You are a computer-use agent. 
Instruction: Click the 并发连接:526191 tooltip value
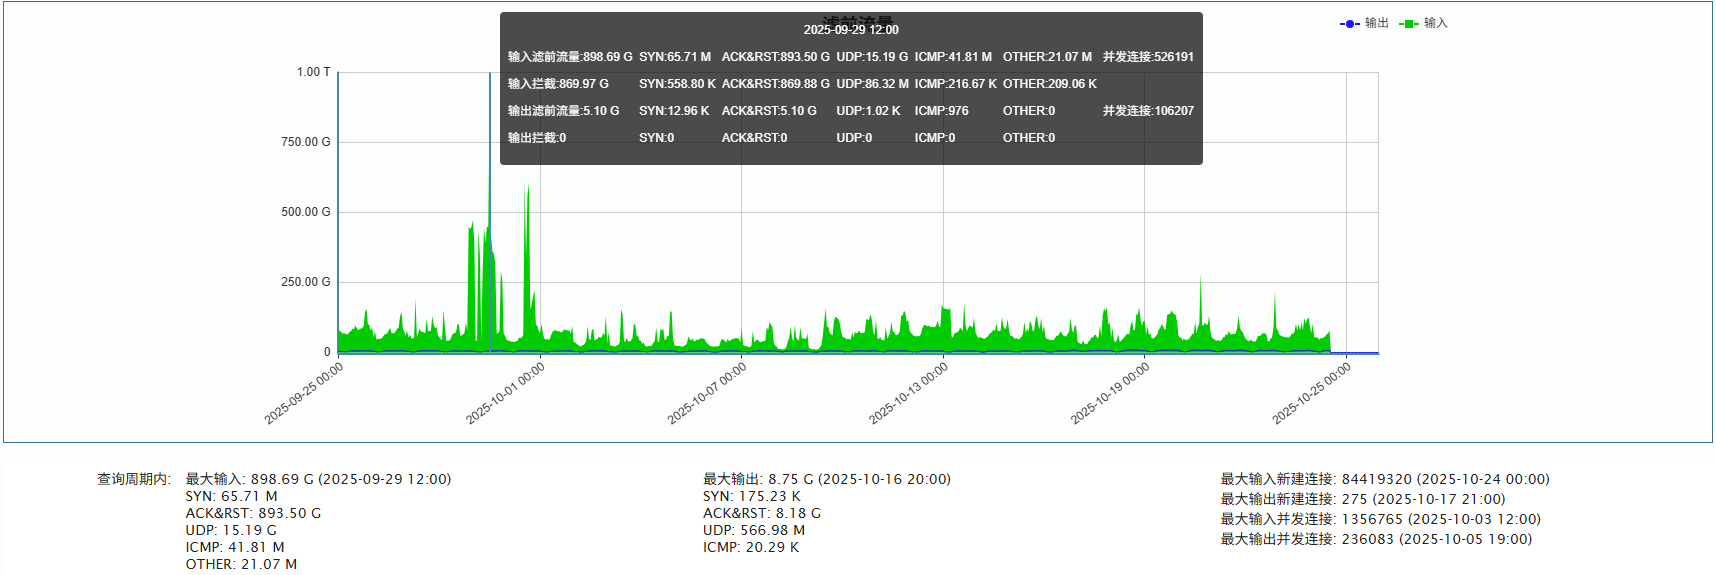click(1148, 57)
